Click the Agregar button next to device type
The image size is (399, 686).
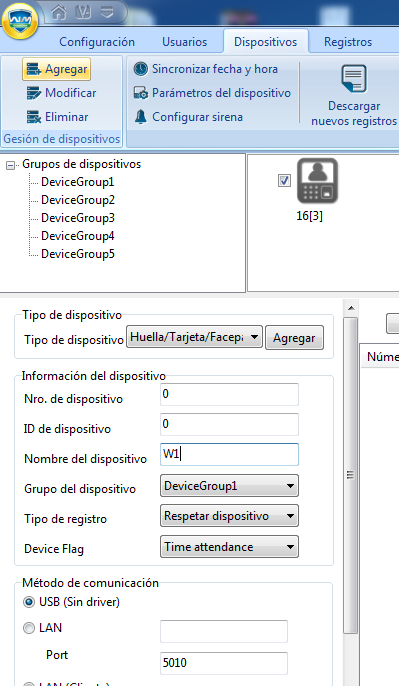click(x=294, y=338)
